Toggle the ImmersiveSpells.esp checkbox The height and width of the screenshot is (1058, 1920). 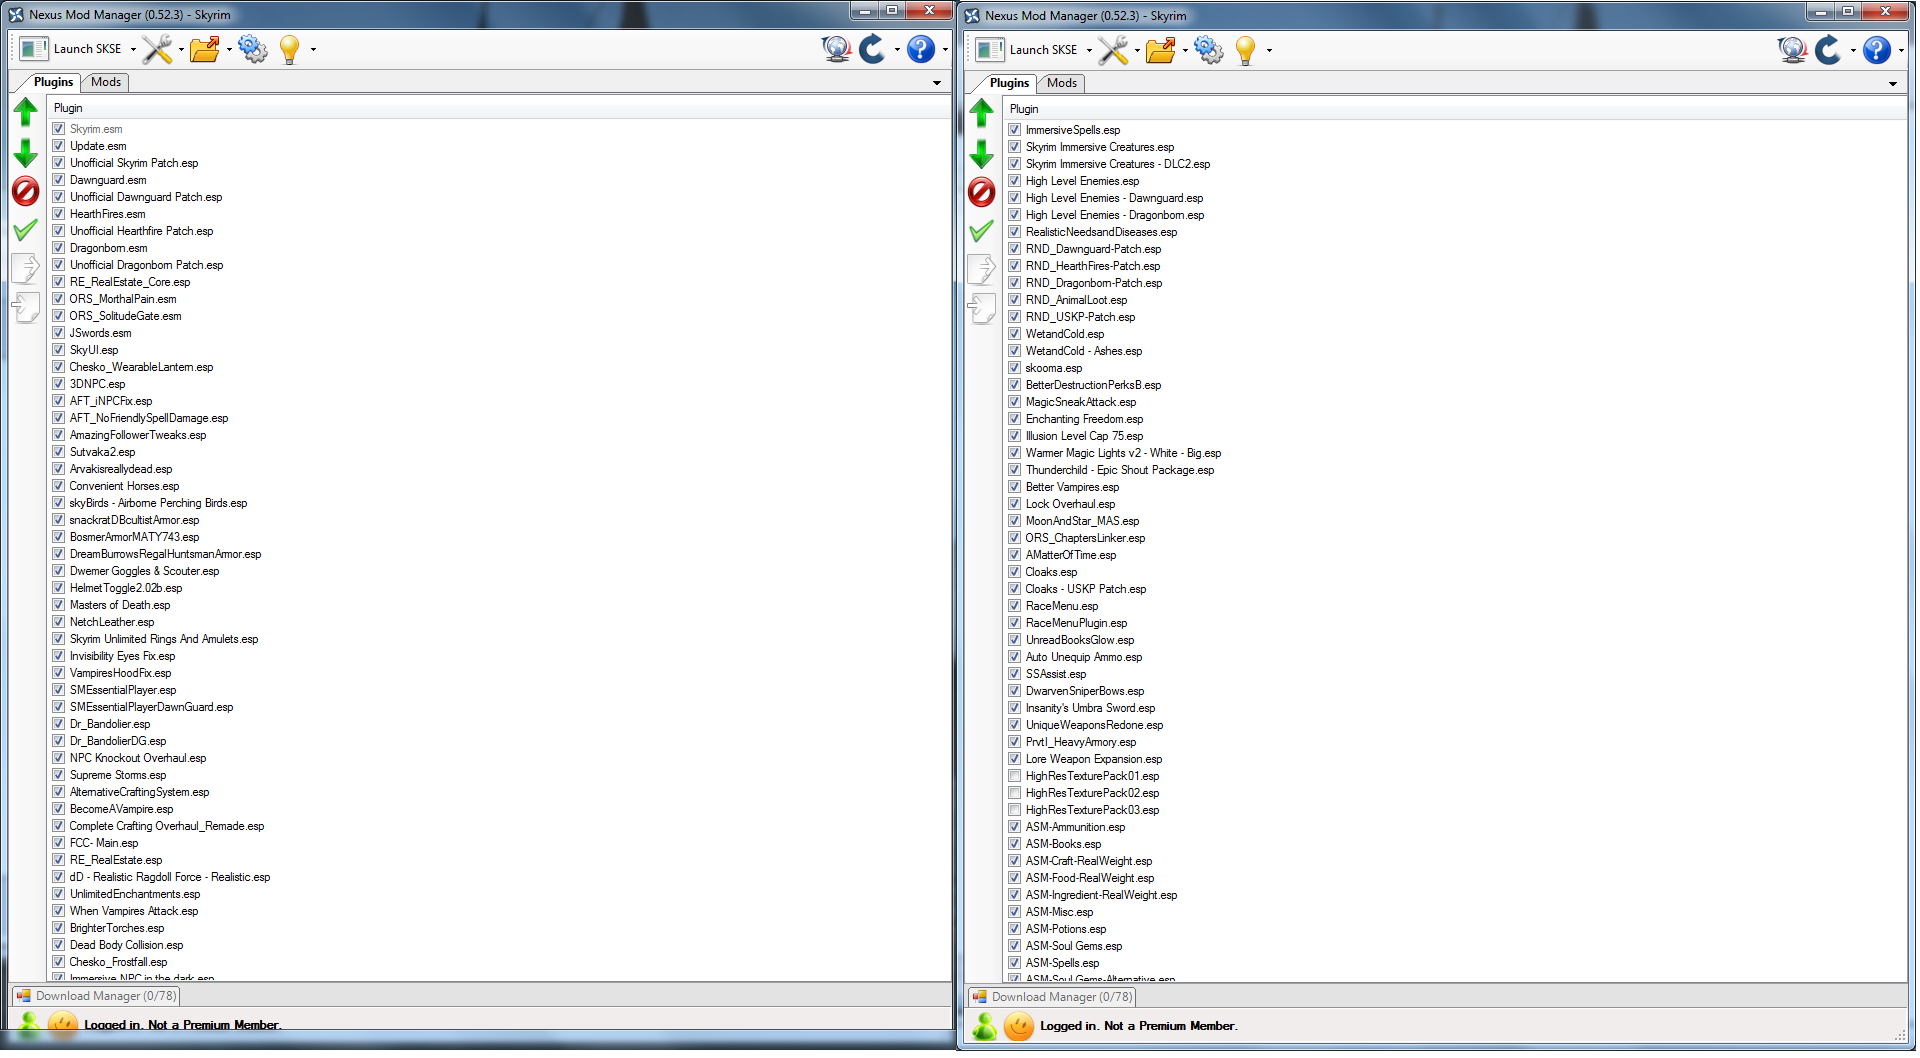(x=1015, y=130)
